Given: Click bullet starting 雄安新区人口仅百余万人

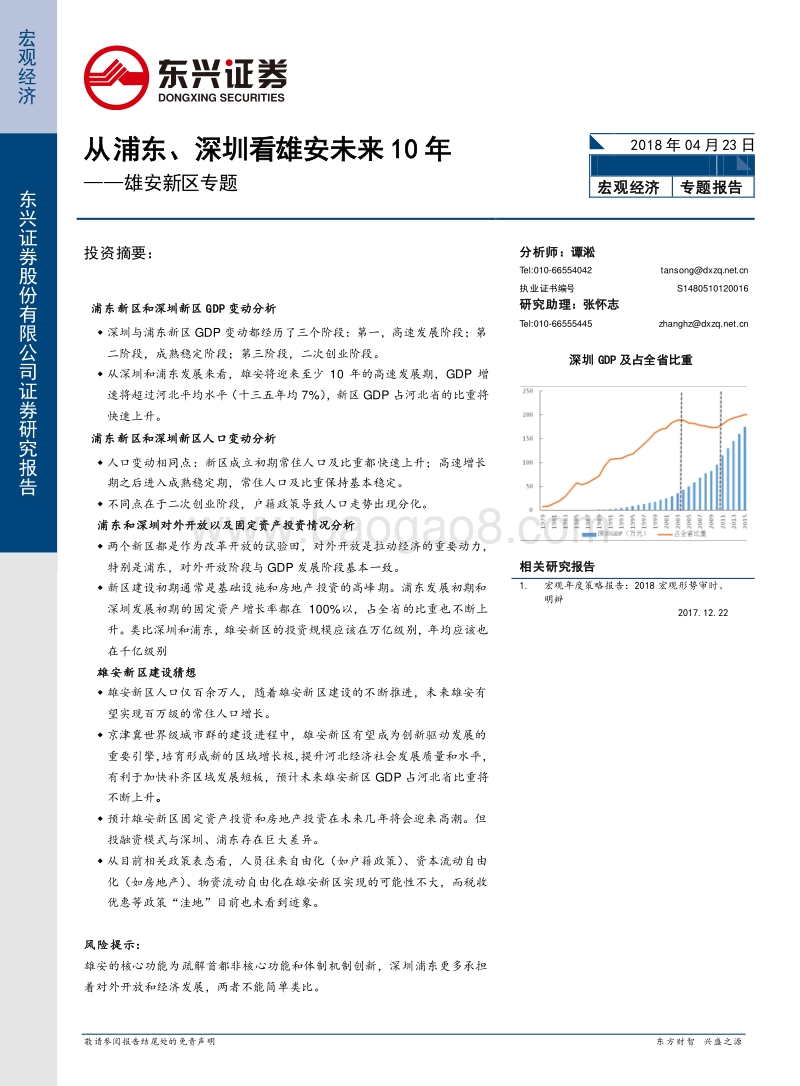Looking at the screenshot, I should coord(293,702).
